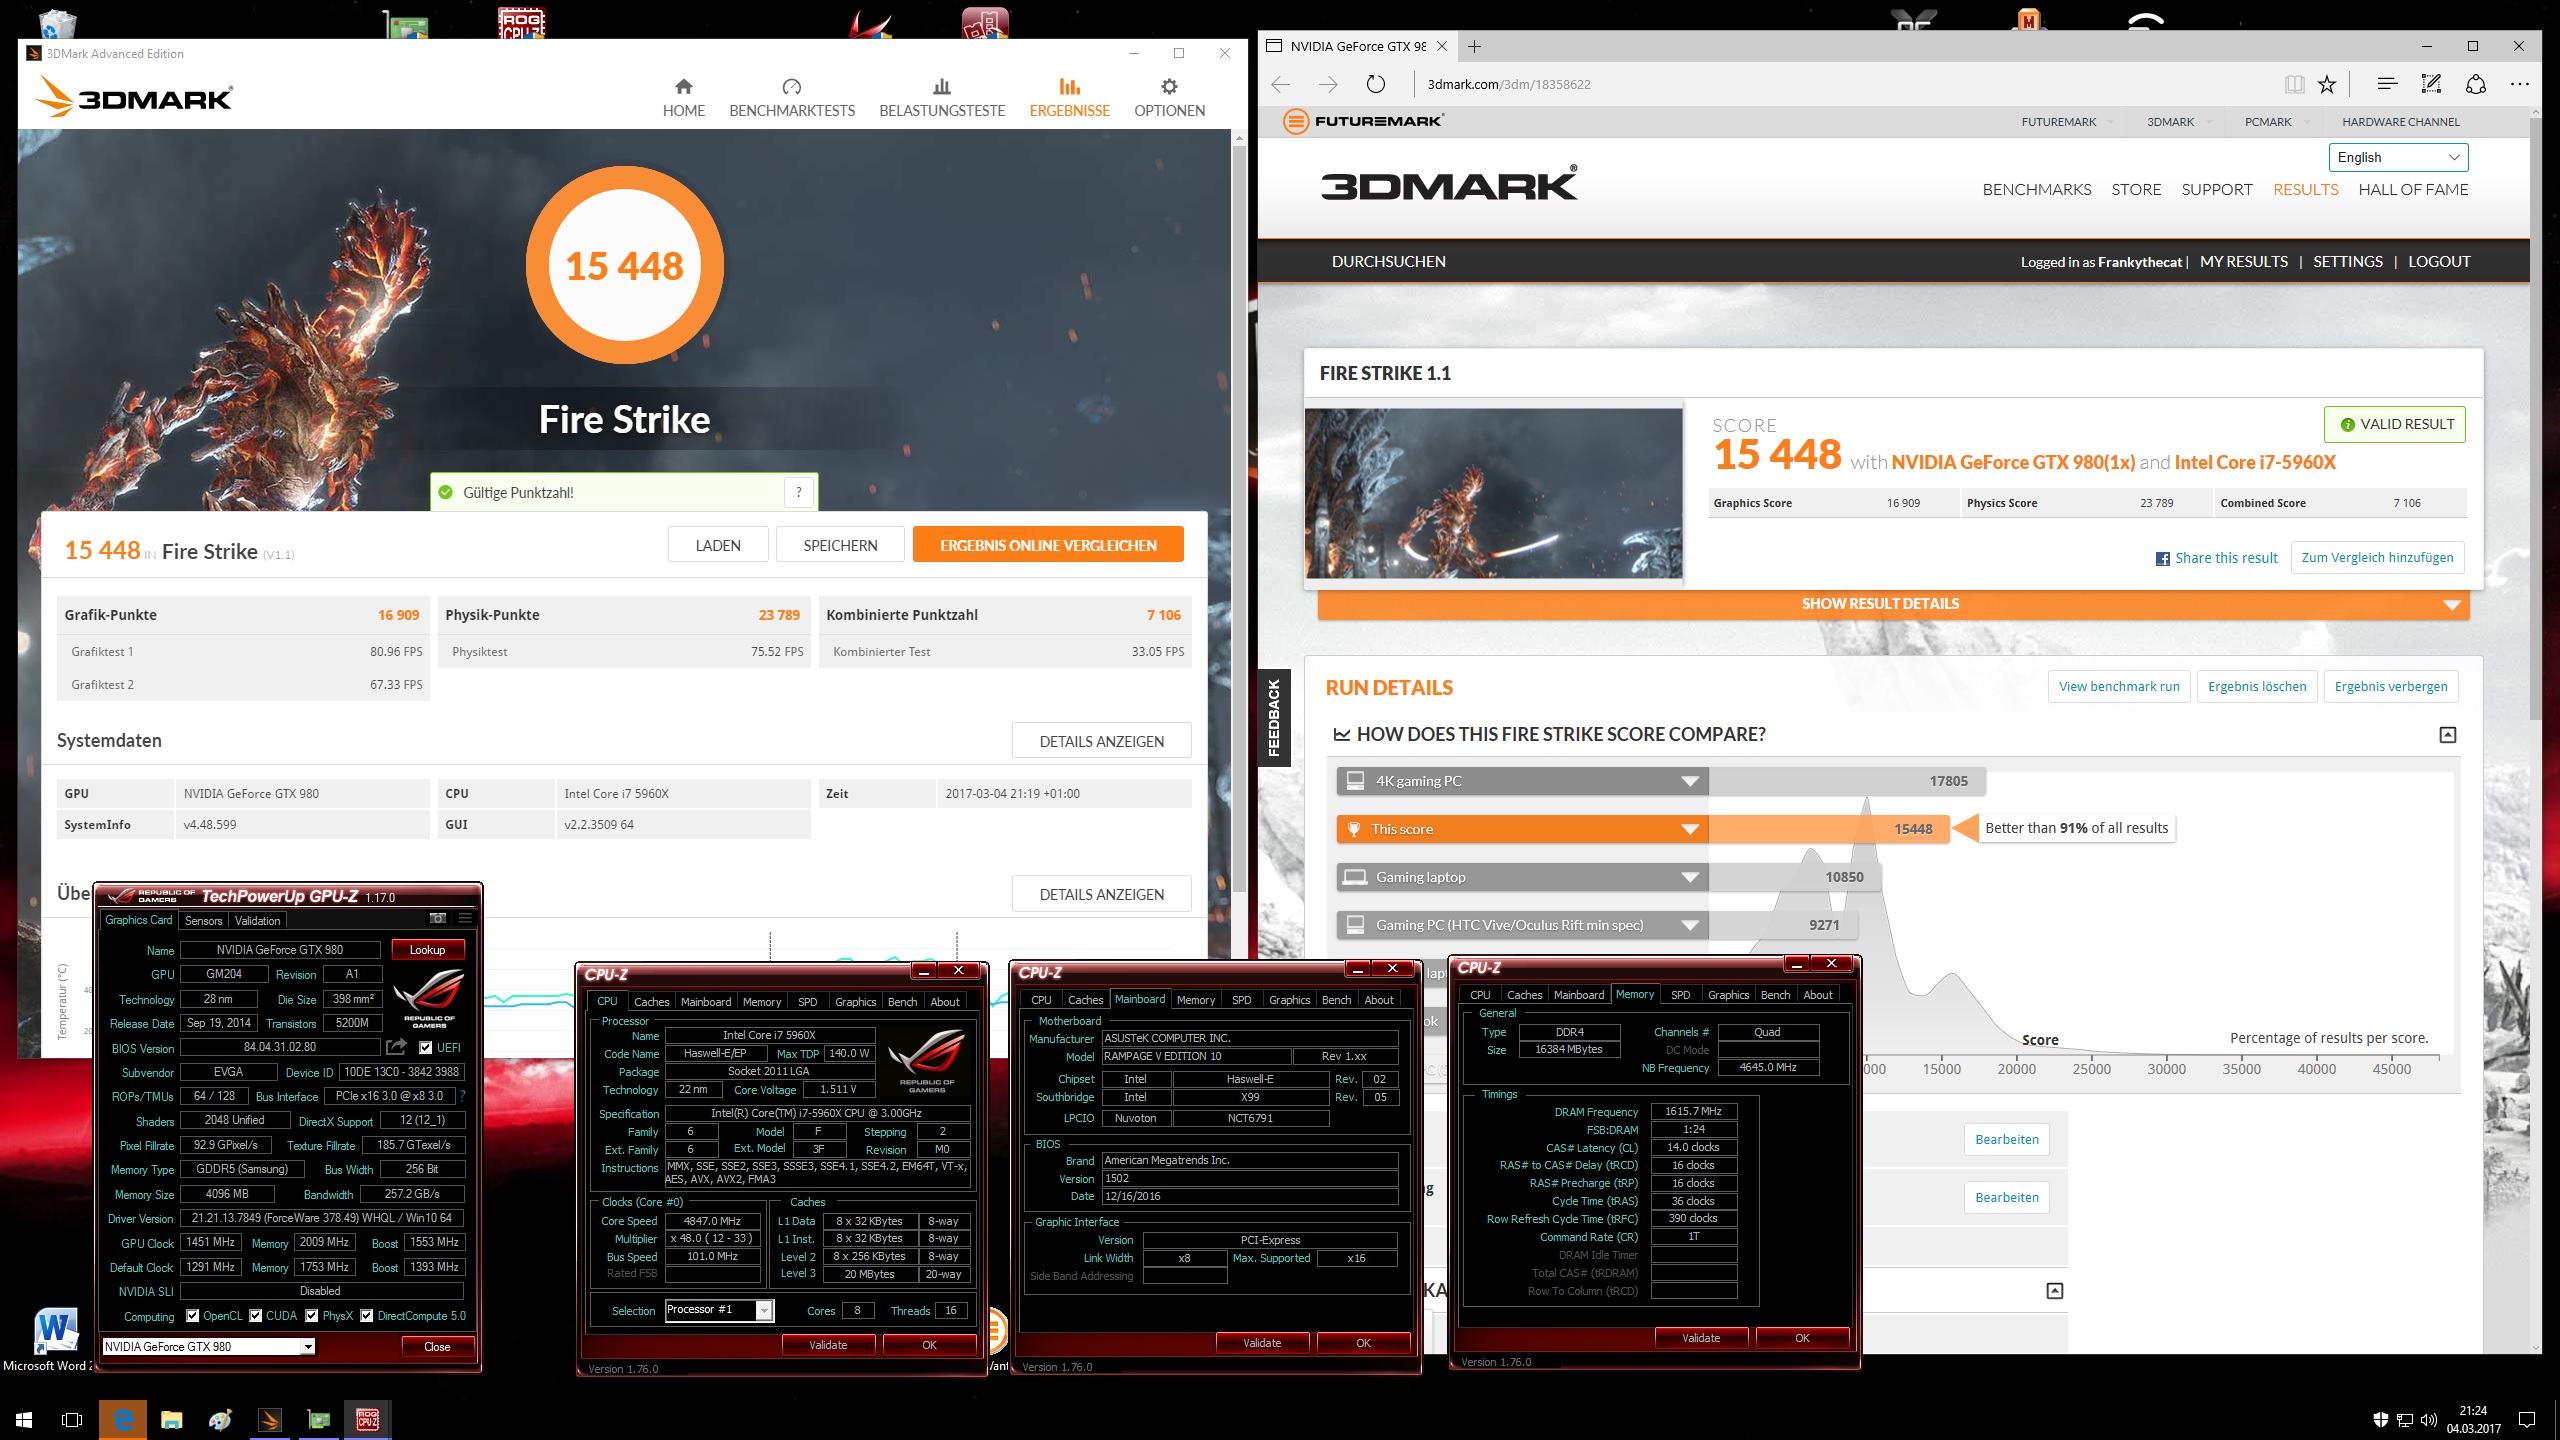Open OPTIONEN gear in 3DMark

[1169, 98]
